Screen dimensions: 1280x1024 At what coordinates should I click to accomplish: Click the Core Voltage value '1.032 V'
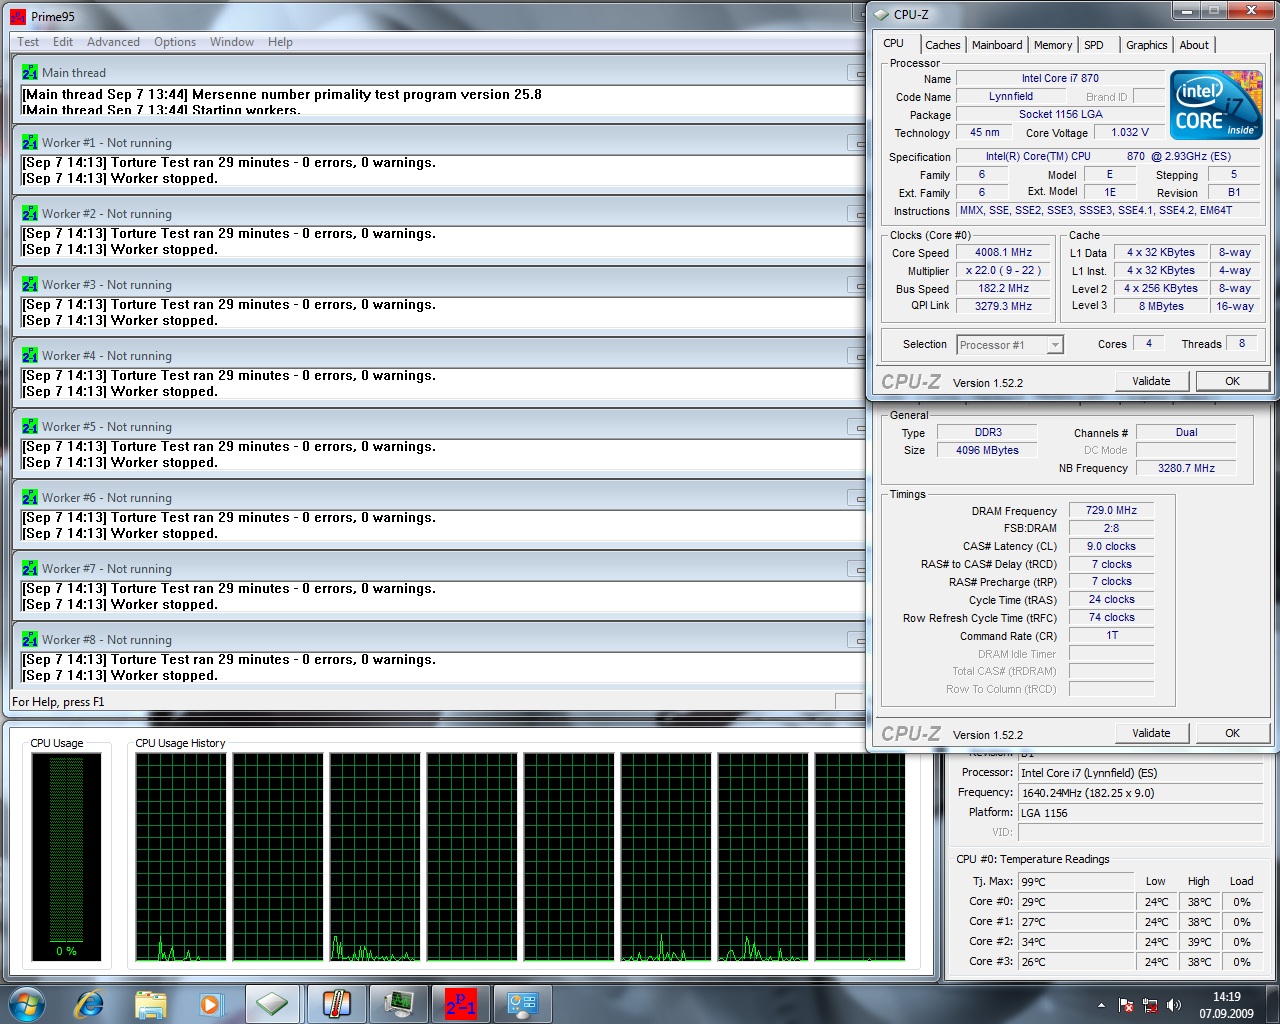(1130, 132)
